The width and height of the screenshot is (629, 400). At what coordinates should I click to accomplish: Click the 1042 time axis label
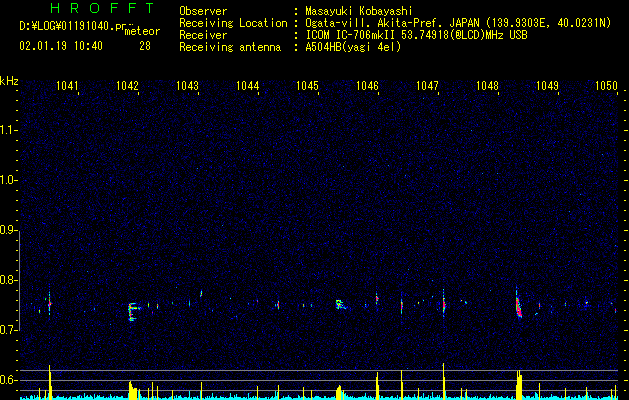pyautogui.click(x=127, y=86)
